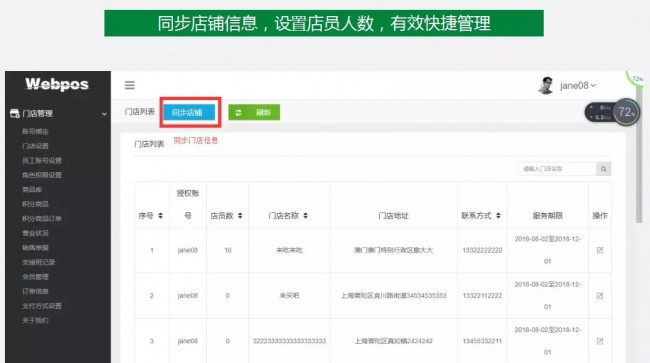This screenshot has width=650, height=363.
Task: Click the 门店管理 store icon in sidebar
Action: [x=15, y=114]
